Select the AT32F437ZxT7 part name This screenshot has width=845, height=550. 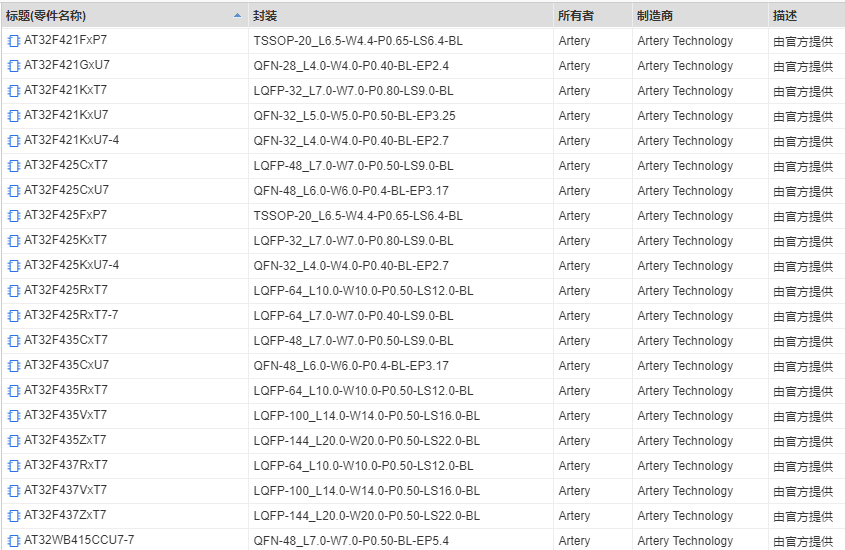pyautogui.click(x=65, y=516)
